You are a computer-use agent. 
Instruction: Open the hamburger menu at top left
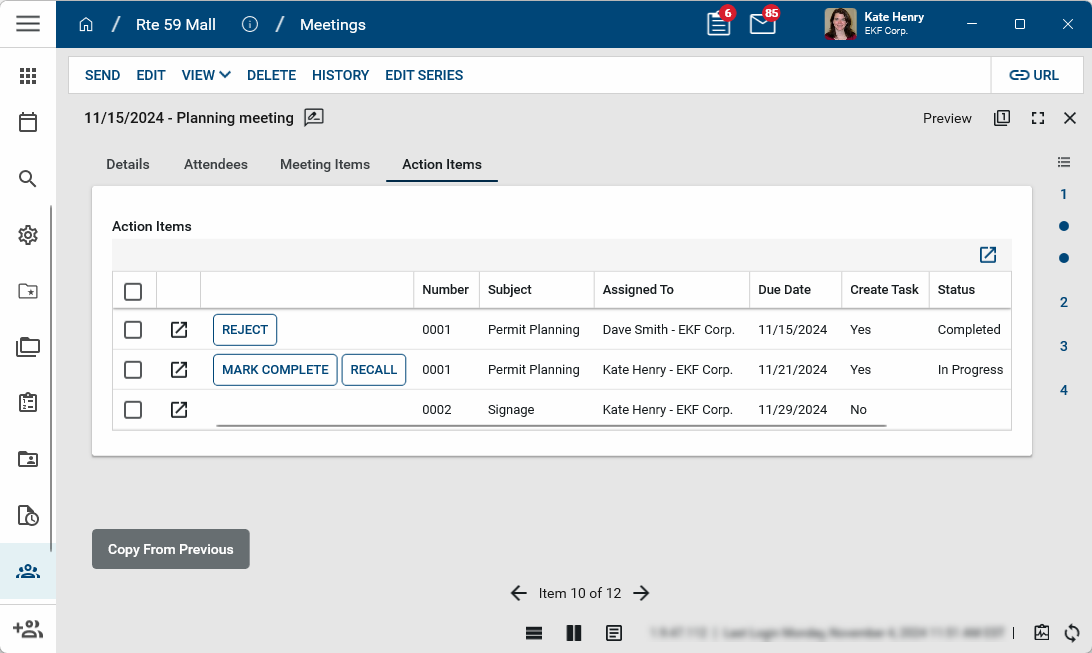tap(28, 24)
